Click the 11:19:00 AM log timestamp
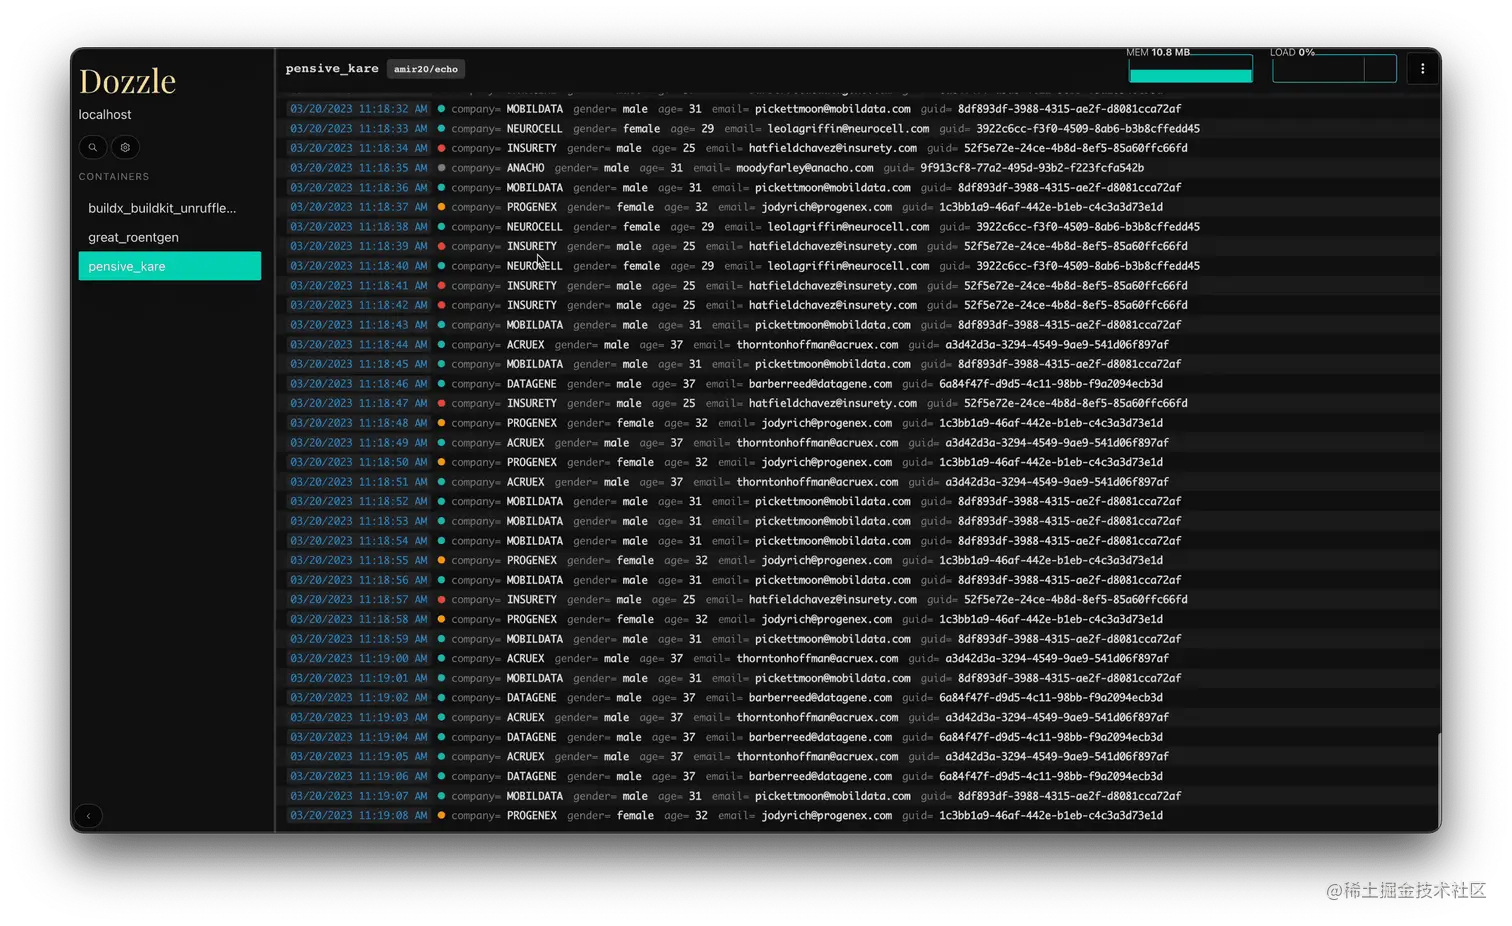The width and height of the screenshot is (1512, 926). pos(358,659)
